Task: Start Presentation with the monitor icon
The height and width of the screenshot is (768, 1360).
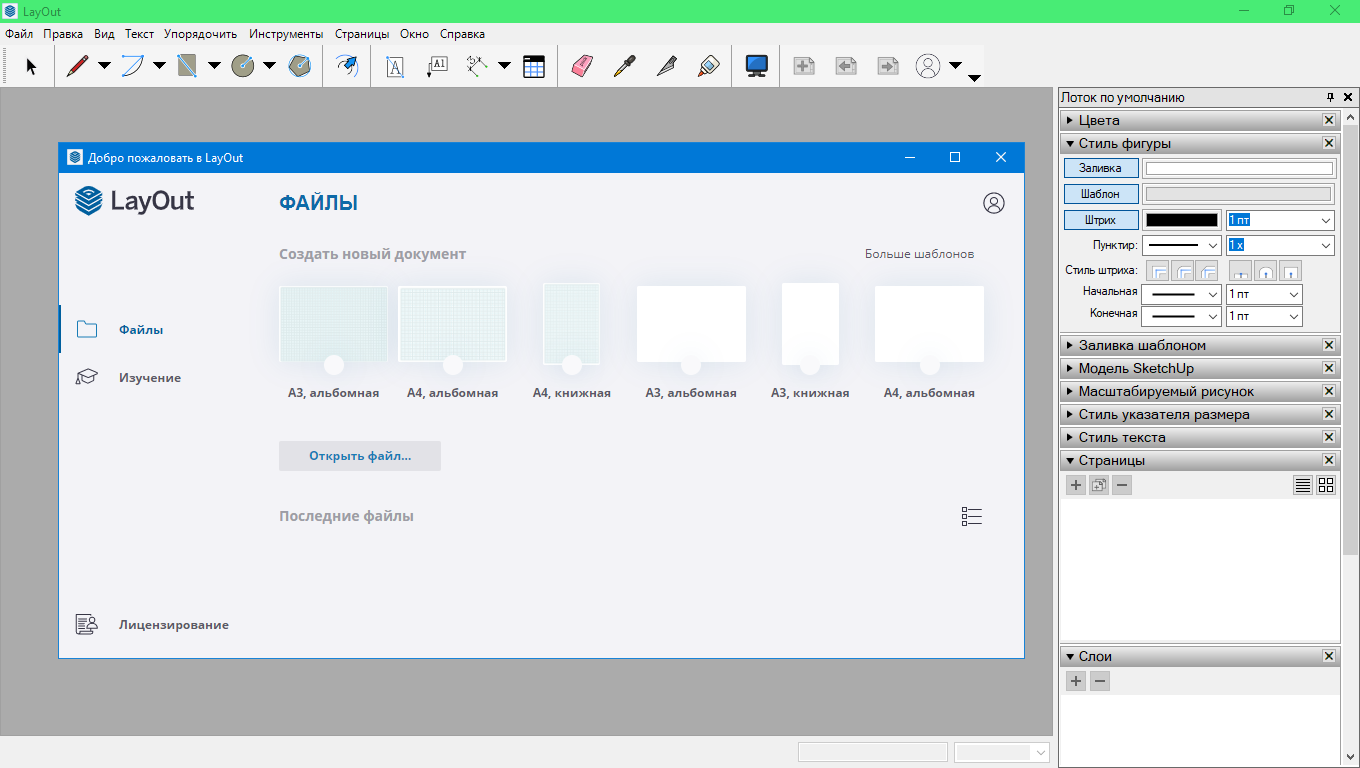Action: [x=757, y=66]
